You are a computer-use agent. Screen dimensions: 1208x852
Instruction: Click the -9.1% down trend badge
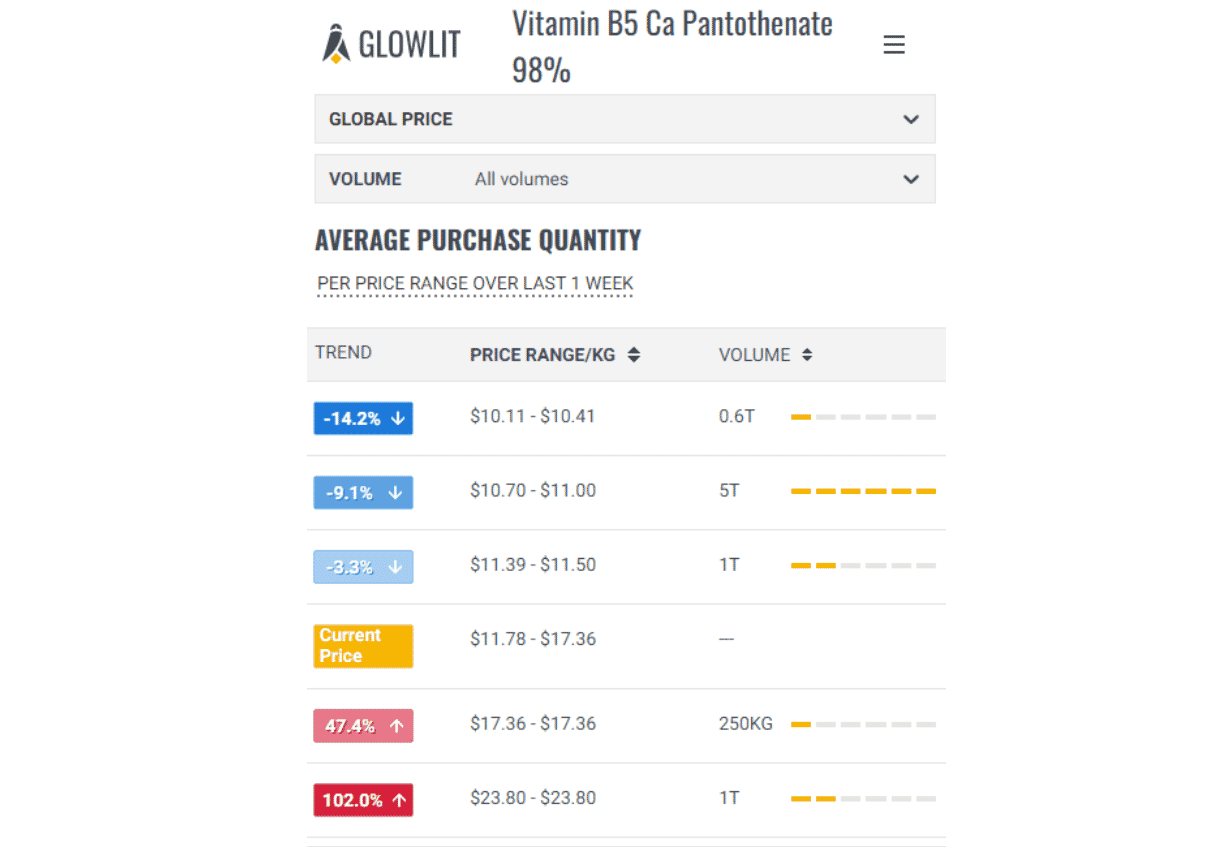click(363, 492)
